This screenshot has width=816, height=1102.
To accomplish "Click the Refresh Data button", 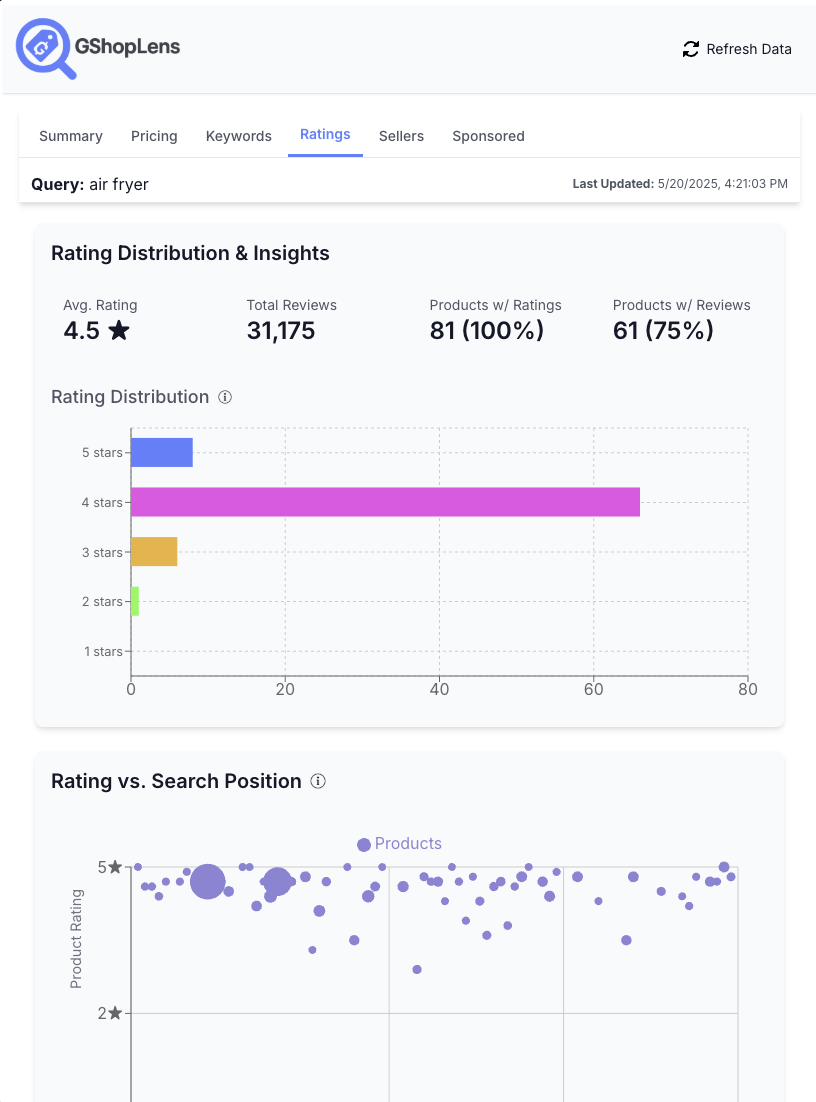I will tap(737, 49).
